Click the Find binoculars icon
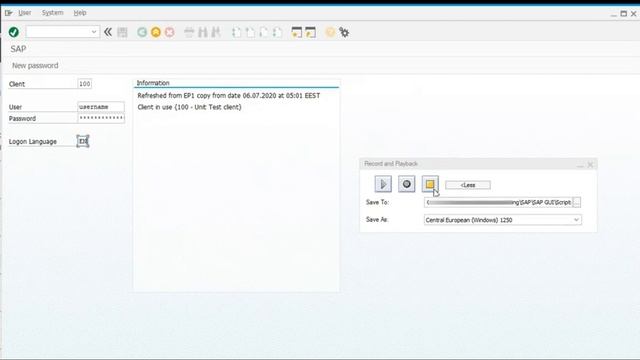Screen dimensions: 640x360 coord(202,32)
